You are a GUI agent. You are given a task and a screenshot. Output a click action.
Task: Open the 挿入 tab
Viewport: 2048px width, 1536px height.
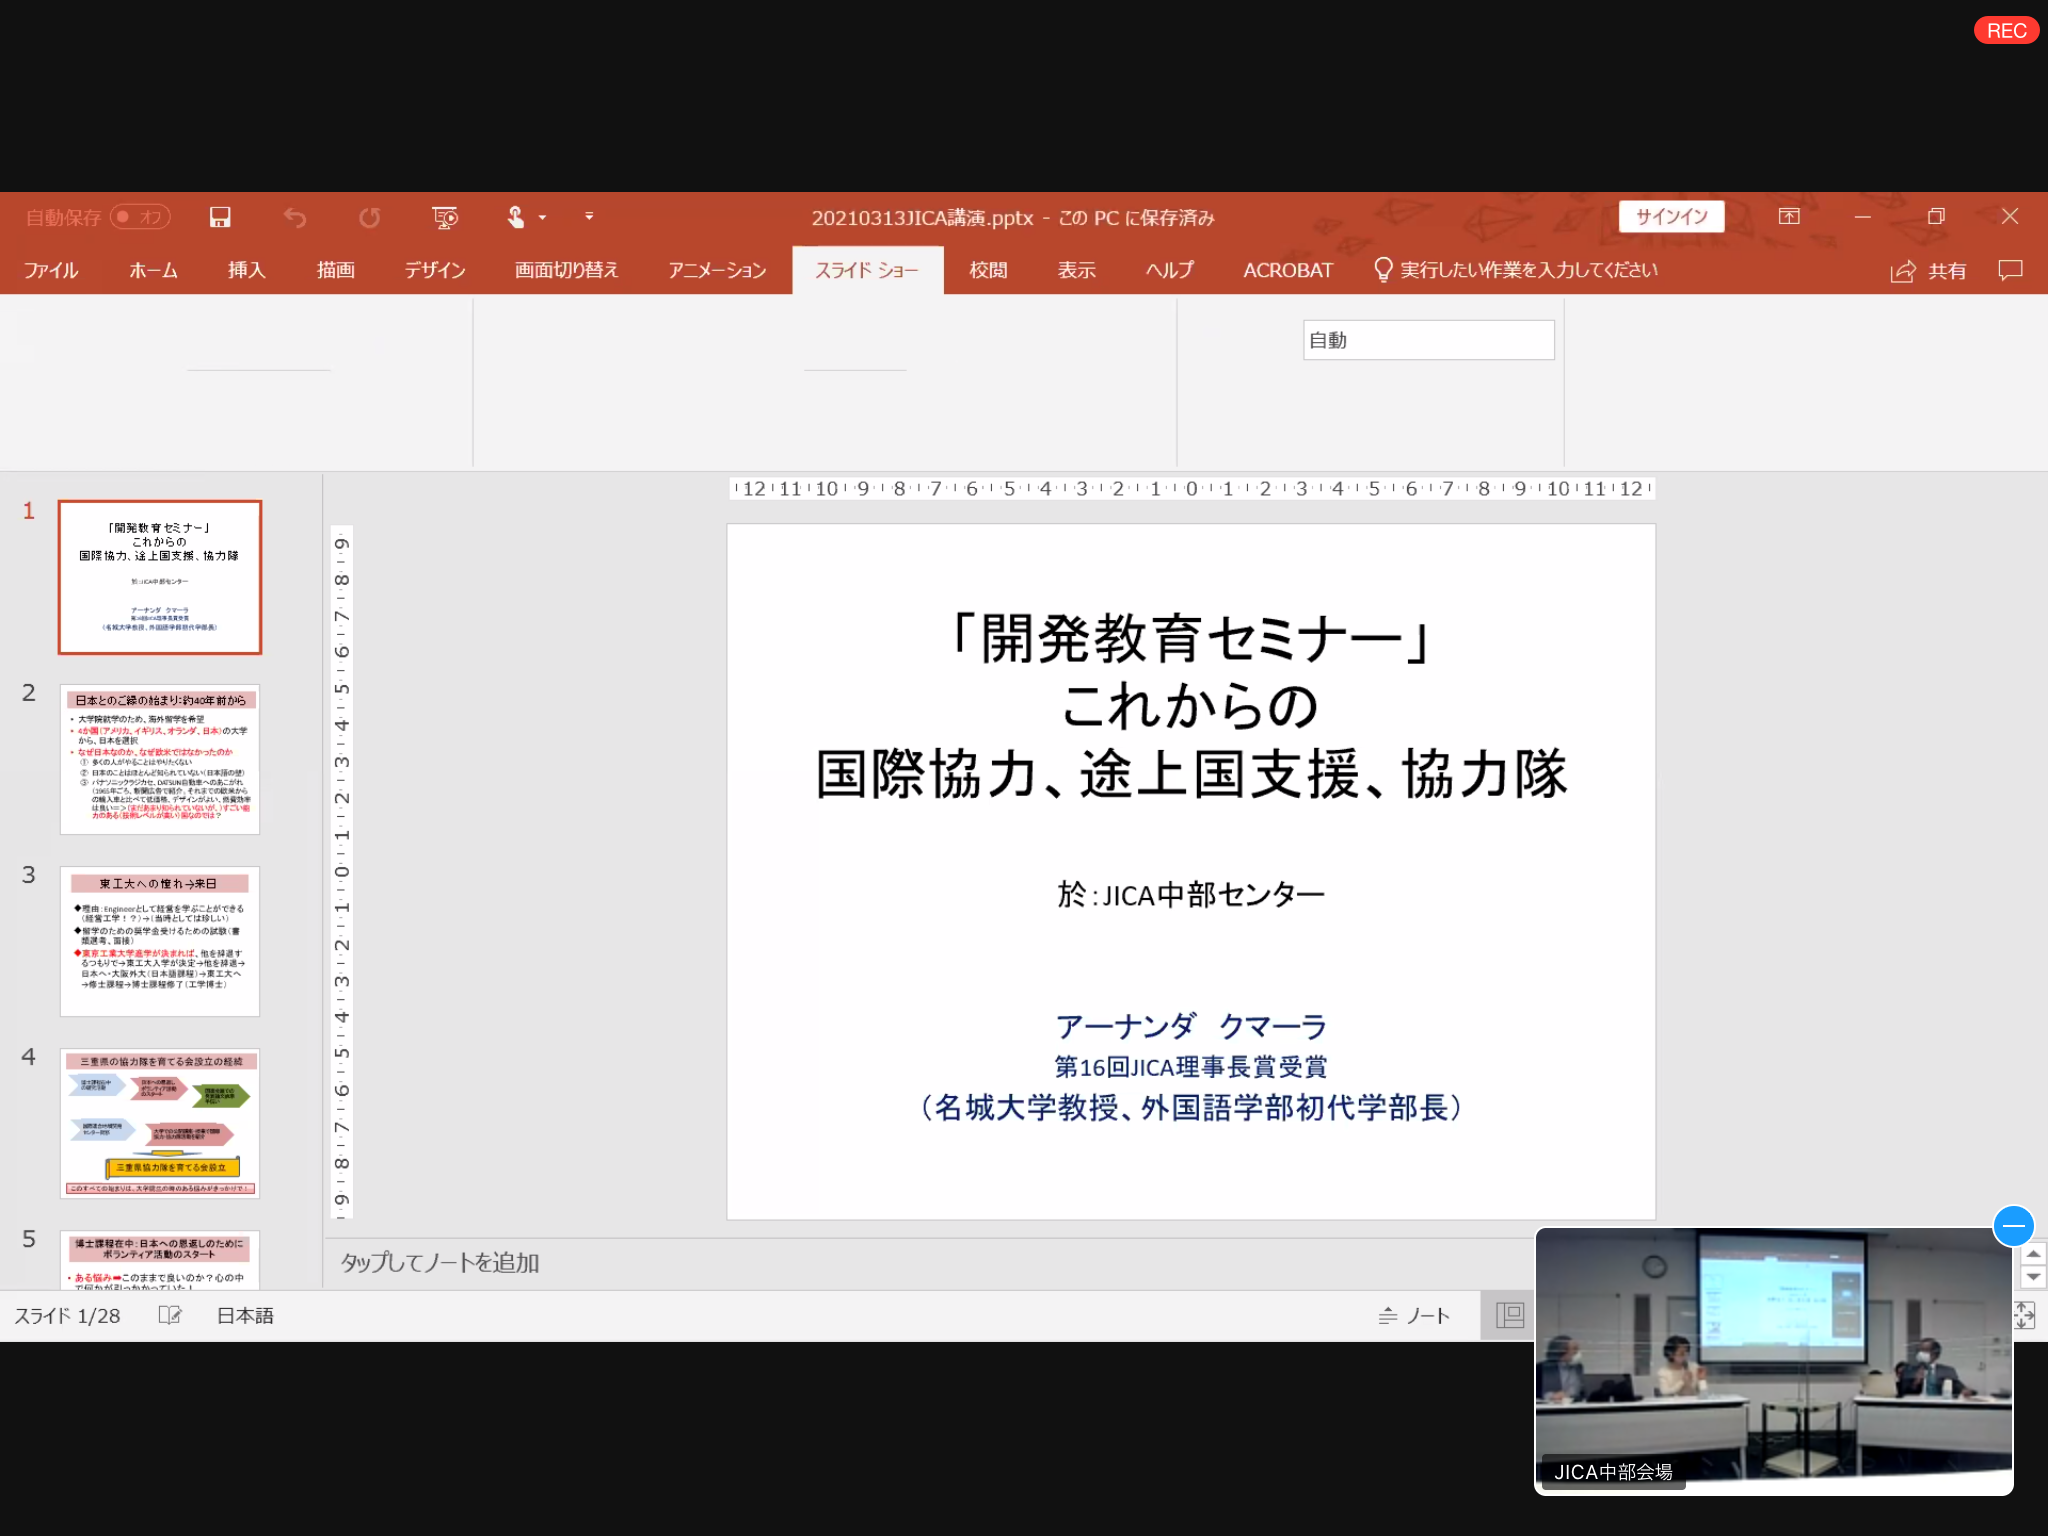[246, 270]
